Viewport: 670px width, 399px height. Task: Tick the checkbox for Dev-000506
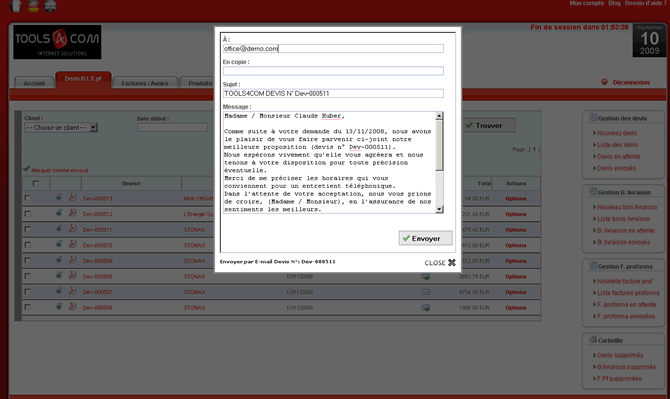point(28,307)
